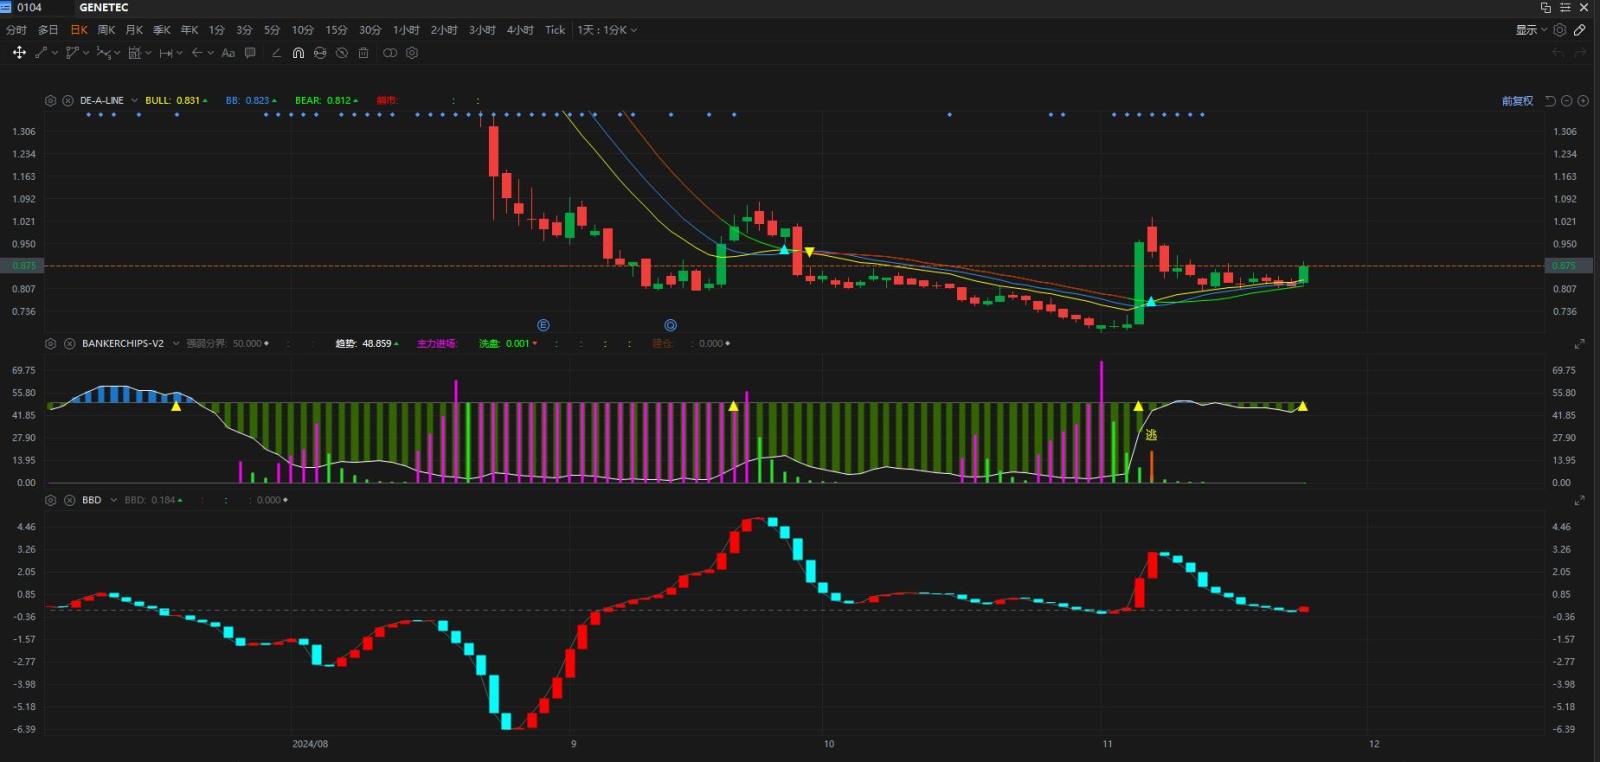Open the 显示 display dropdown

coord(1530,30)
